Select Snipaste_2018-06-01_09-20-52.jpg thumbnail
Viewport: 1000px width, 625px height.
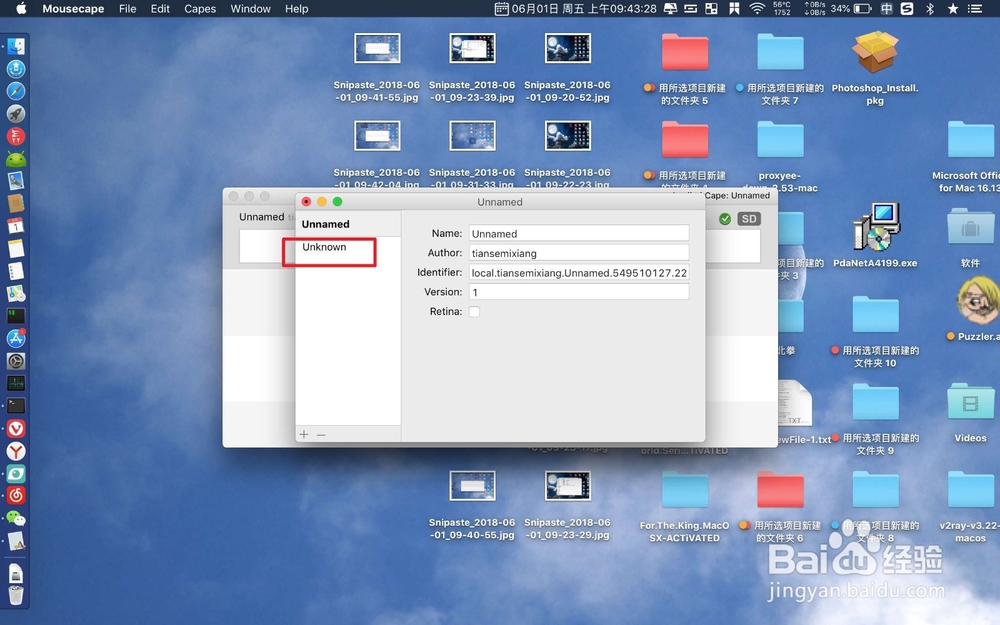coord(568,48)
